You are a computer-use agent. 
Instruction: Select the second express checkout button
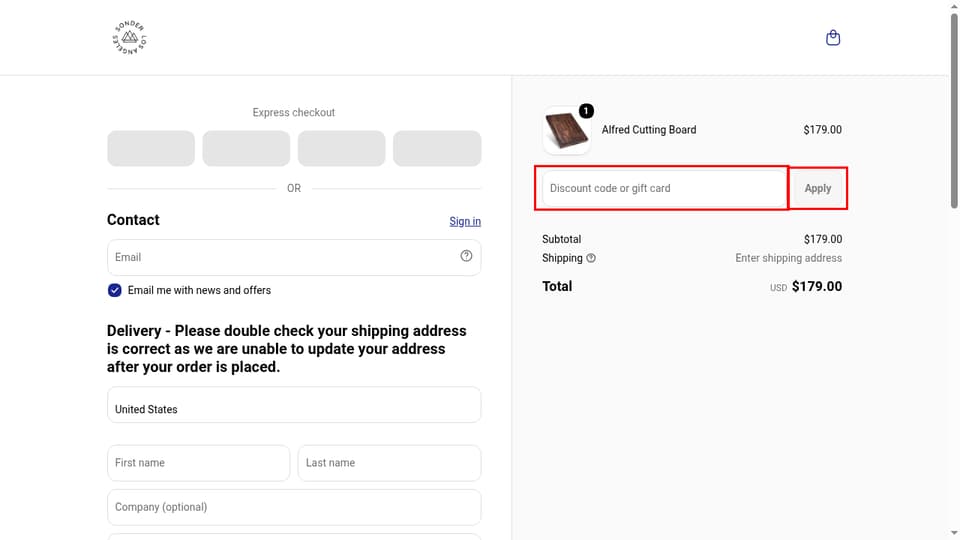point(246,148)
